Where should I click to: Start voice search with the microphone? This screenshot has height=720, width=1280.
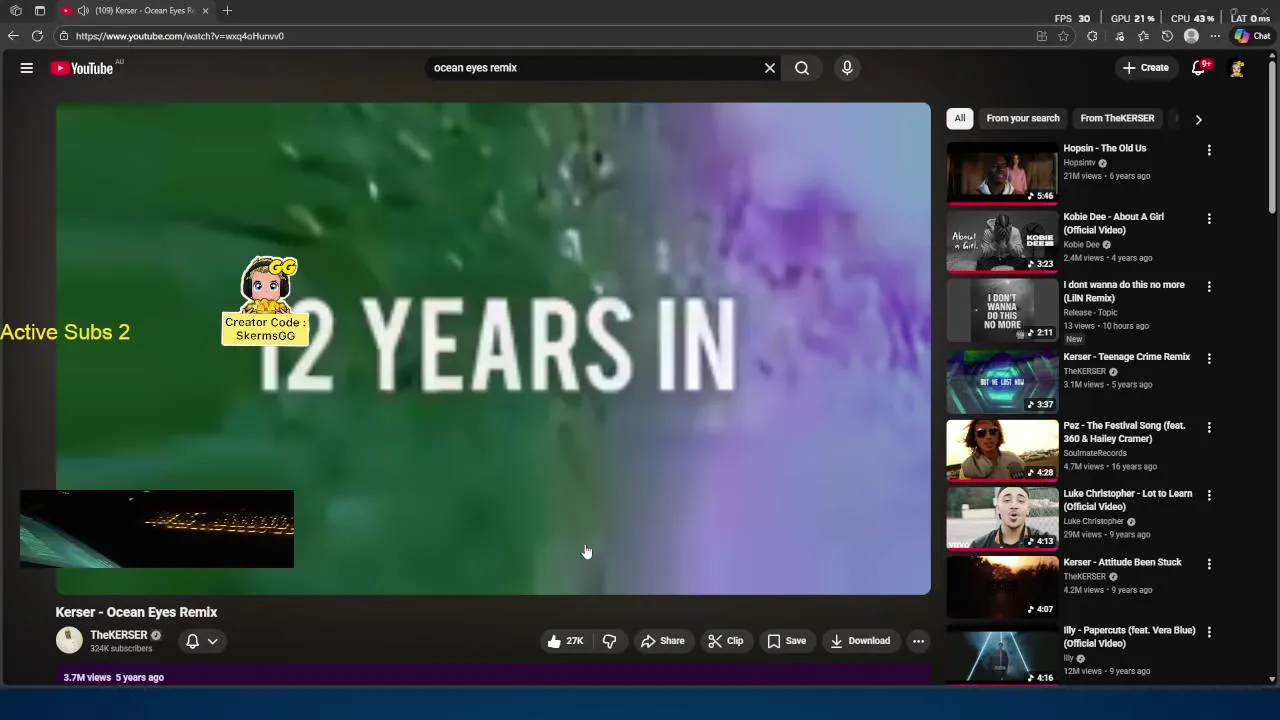[x=847, y=68]
